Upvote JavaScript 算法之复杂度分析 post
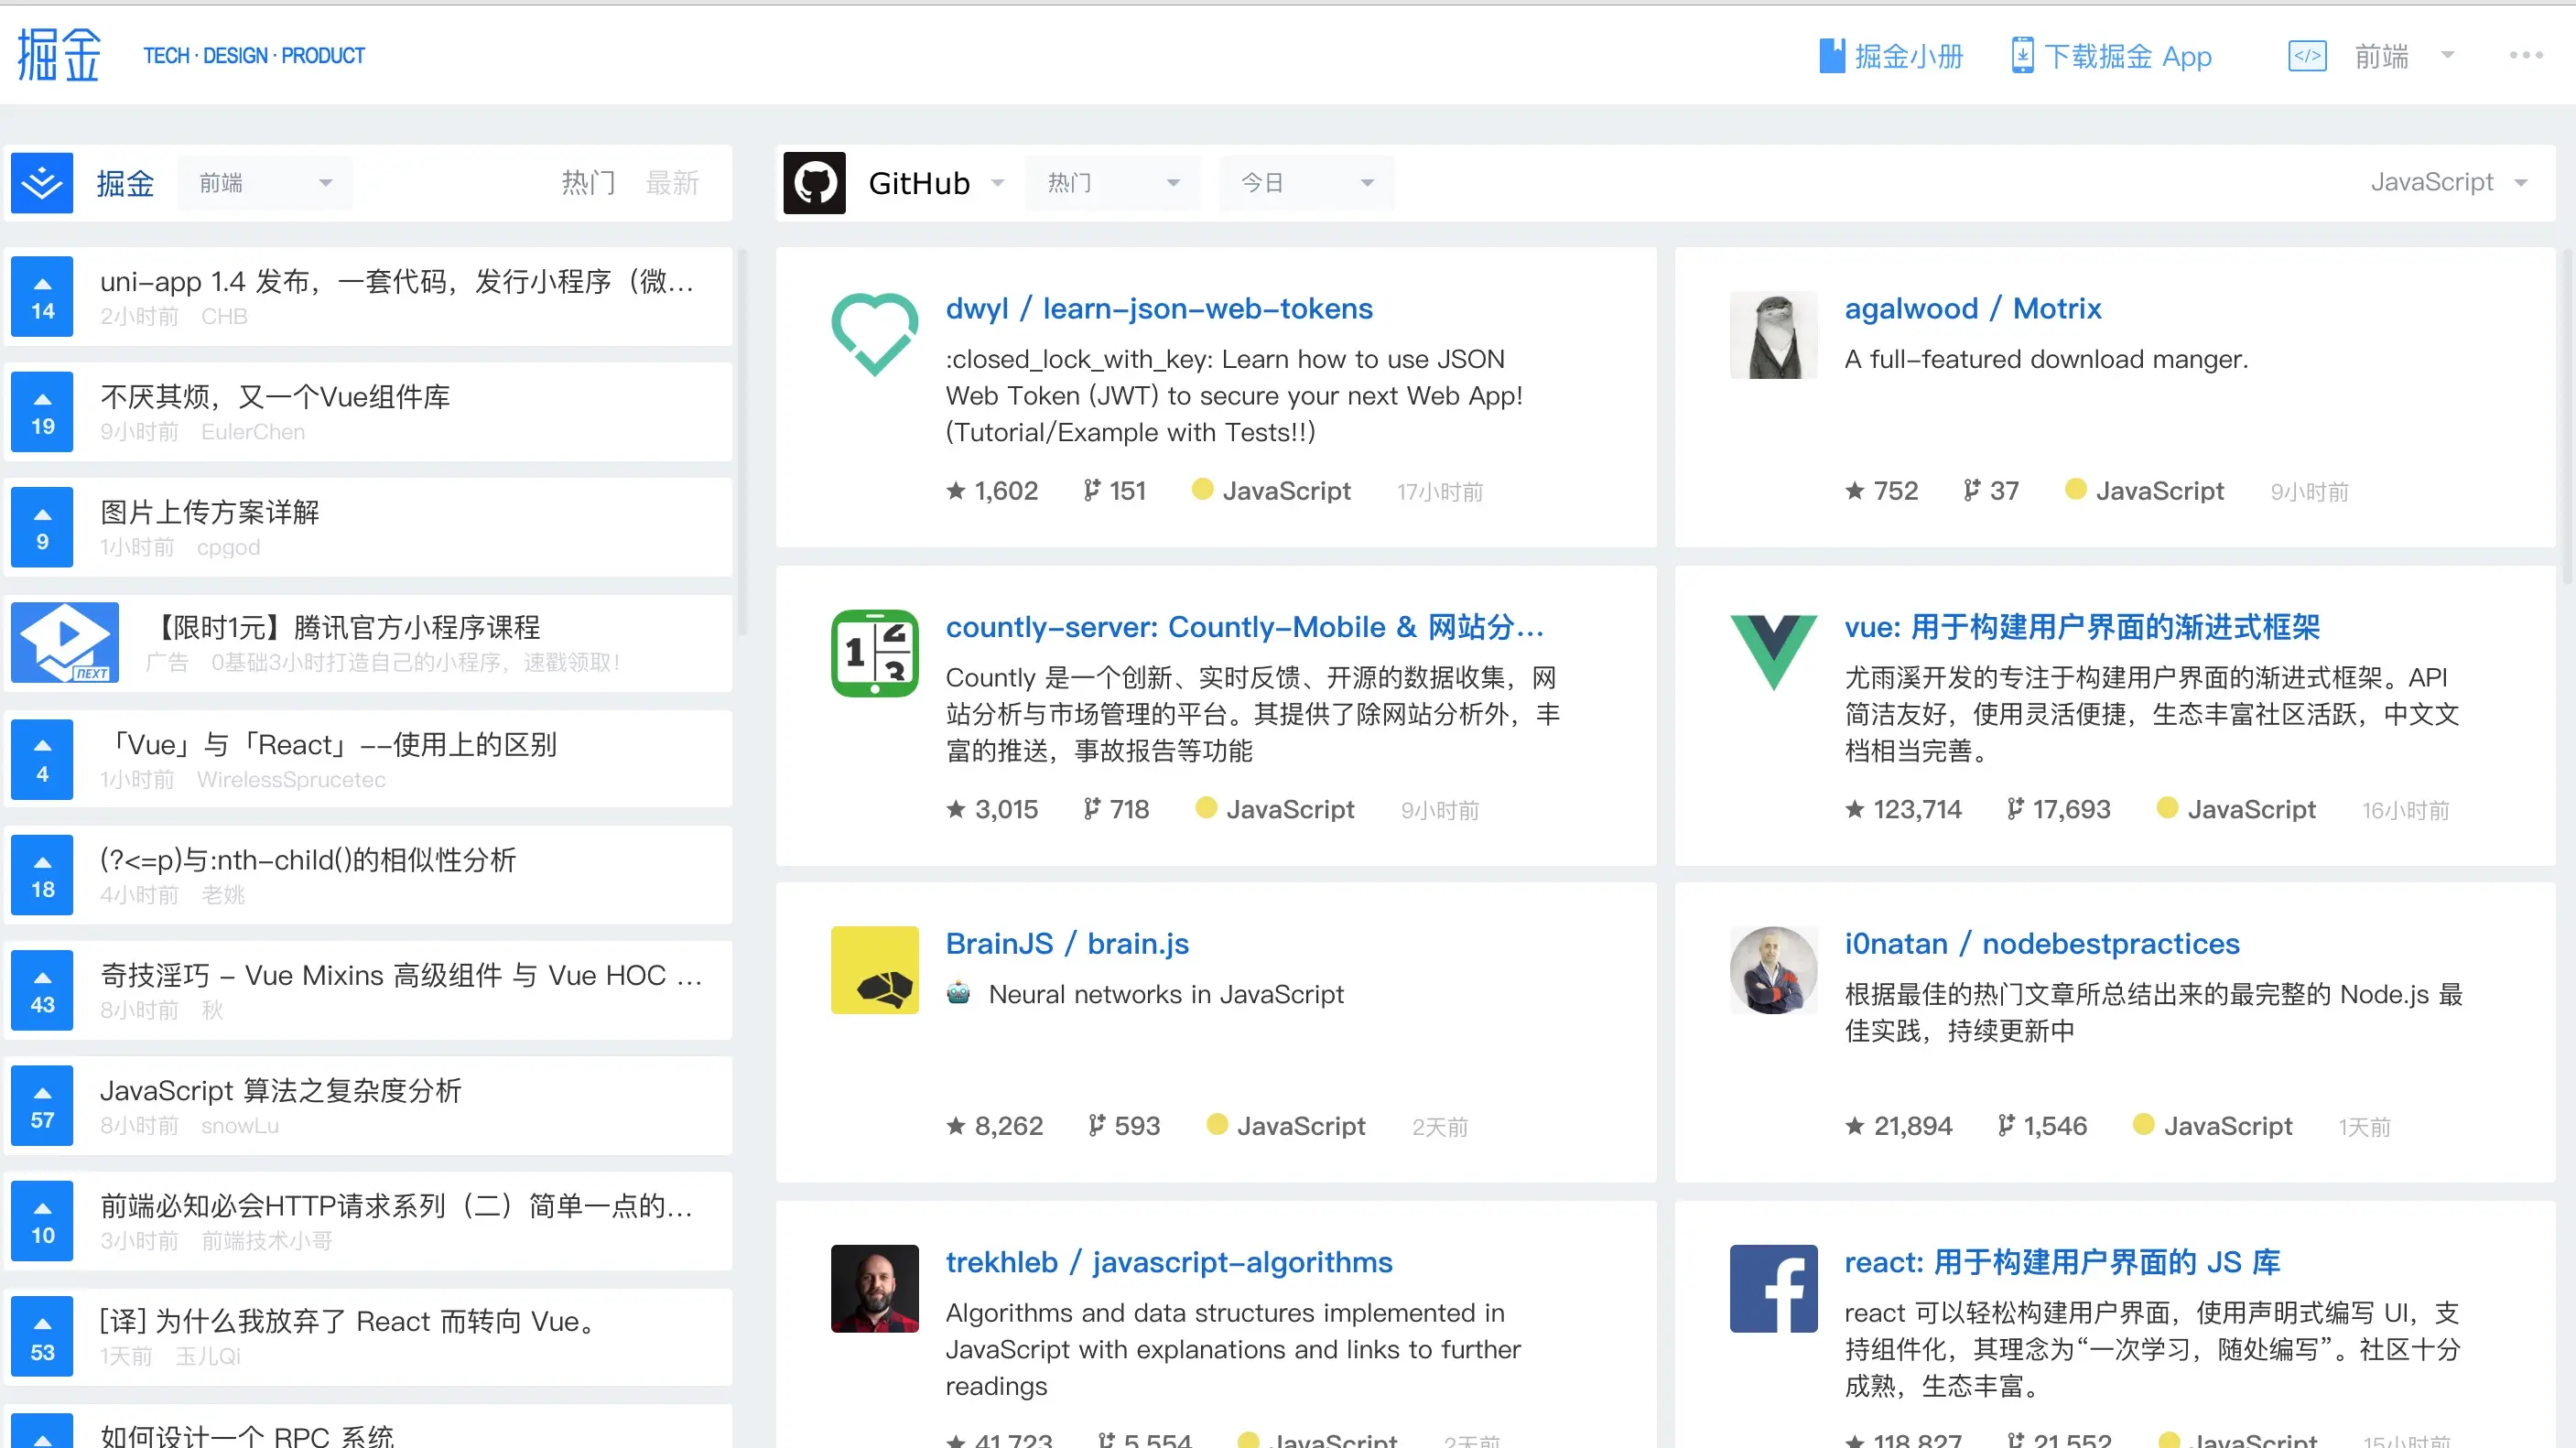Image resolution: width=2576 pixels, height=1448 pixels. pyautogui.click(x=42, y=1106)
